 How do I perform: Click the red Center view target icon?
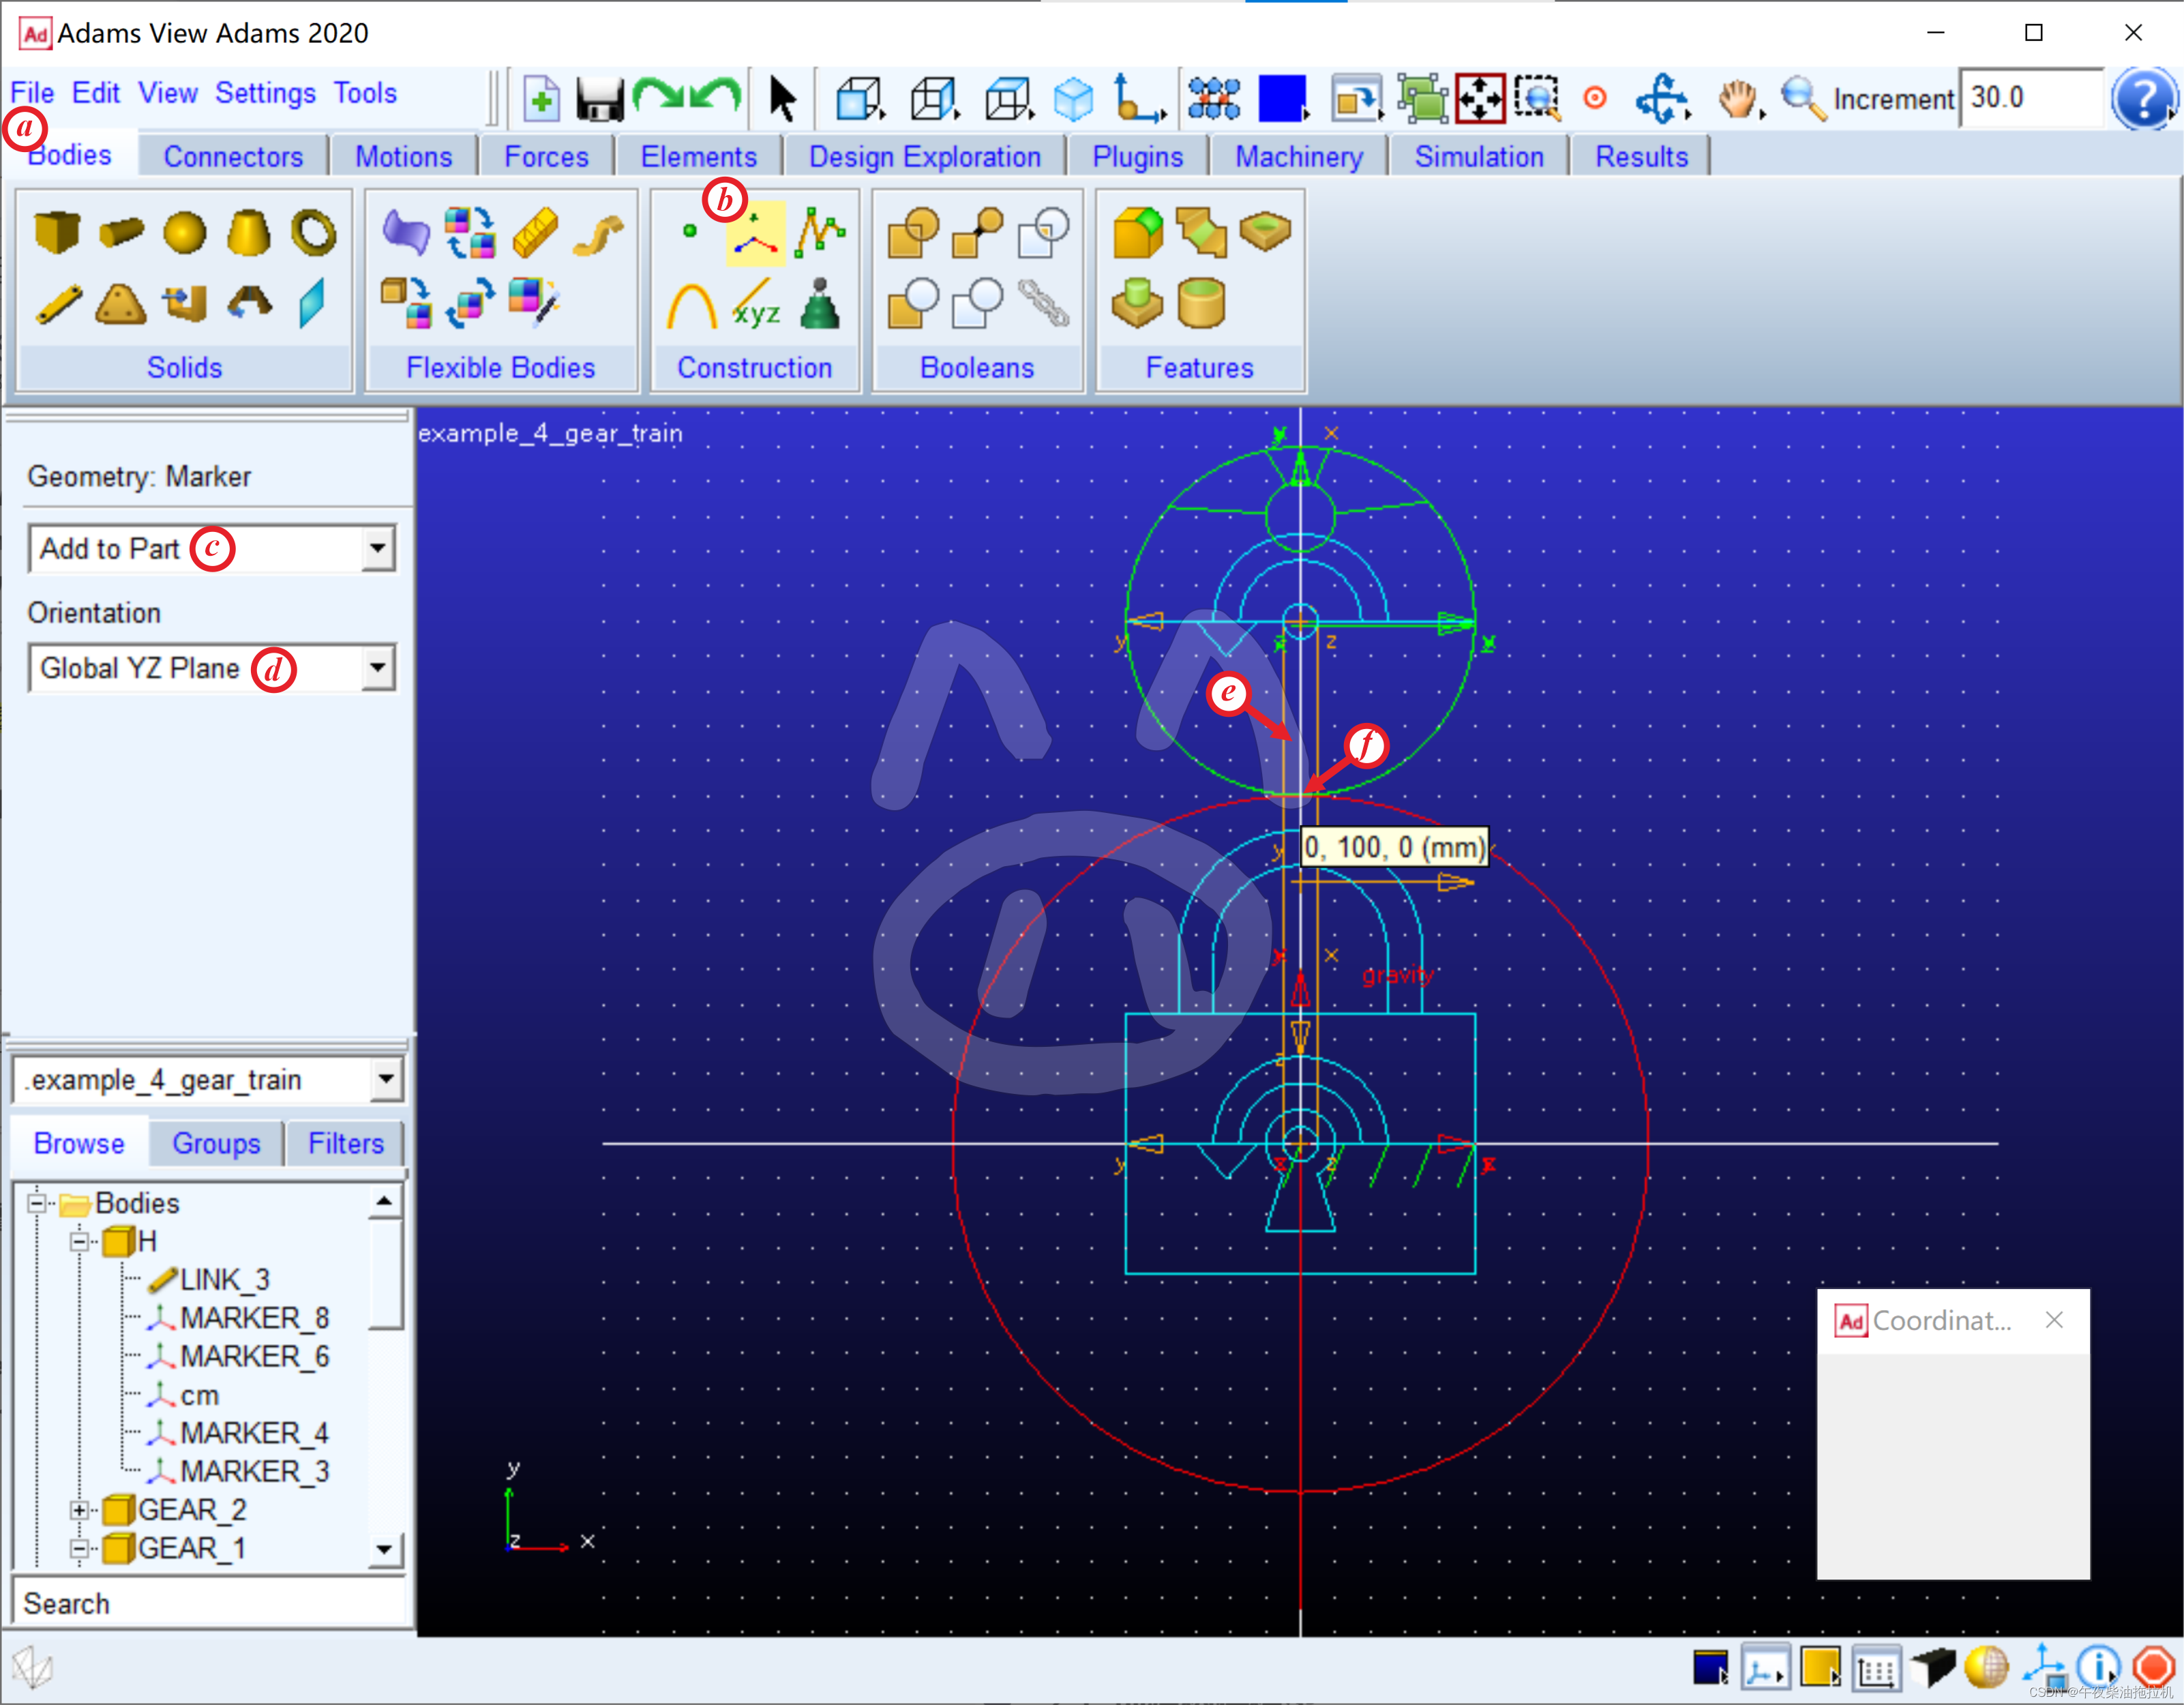click(1595, 98)
